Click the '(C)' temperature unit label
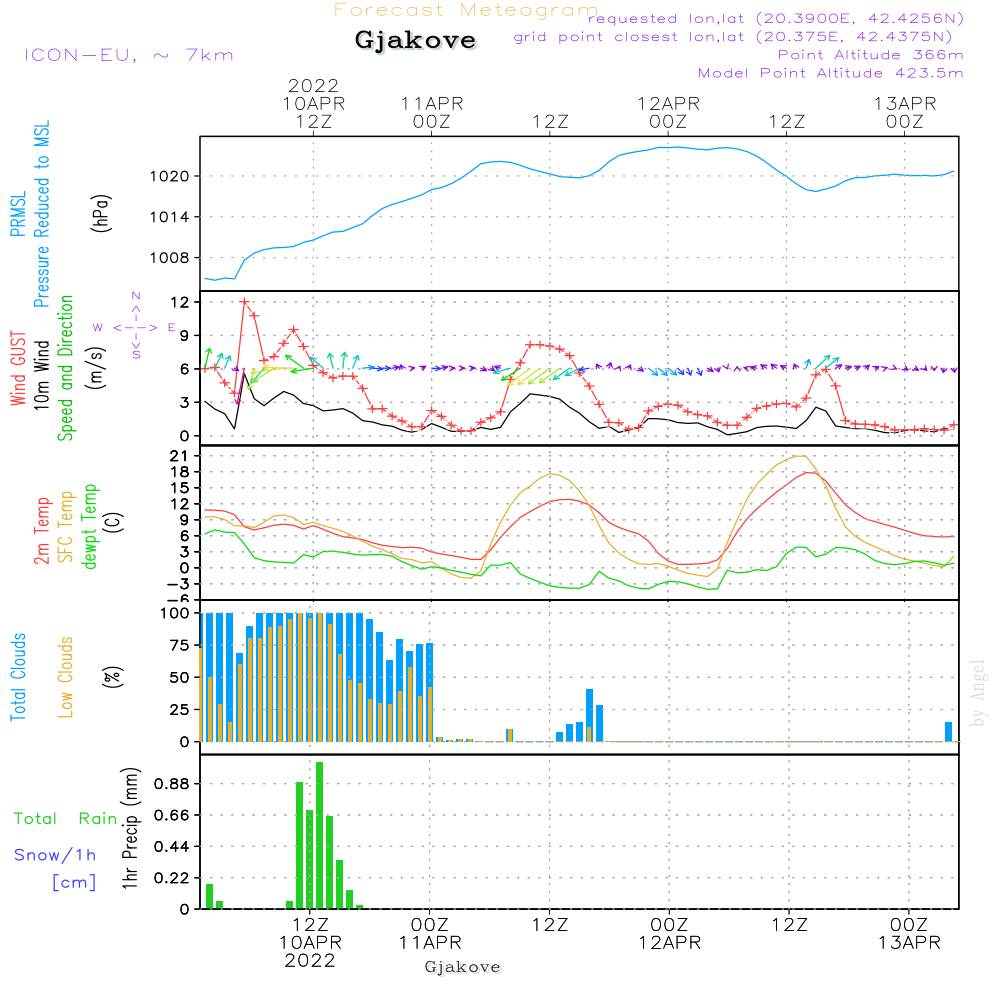Image resolution: width=1000 pixels, height=1000 pixels. point(114,523)
